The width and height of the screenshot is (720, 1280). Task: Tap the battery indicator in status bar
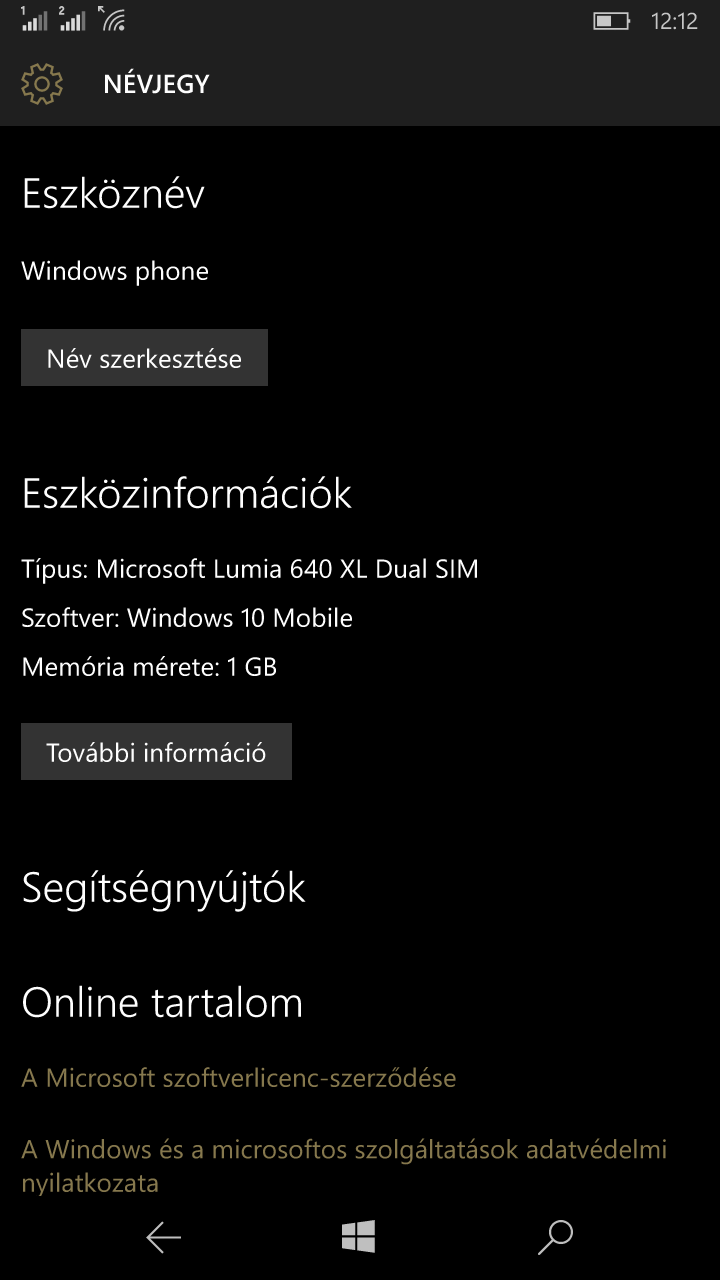[x=611, y=20]
